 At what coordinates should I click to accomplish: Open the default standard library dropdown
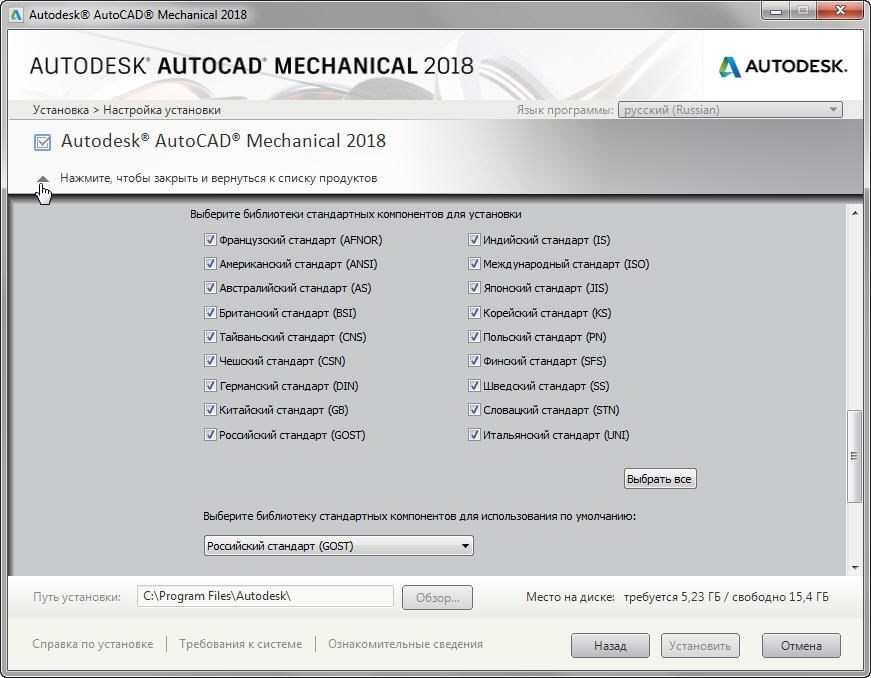tap(338, 546)
